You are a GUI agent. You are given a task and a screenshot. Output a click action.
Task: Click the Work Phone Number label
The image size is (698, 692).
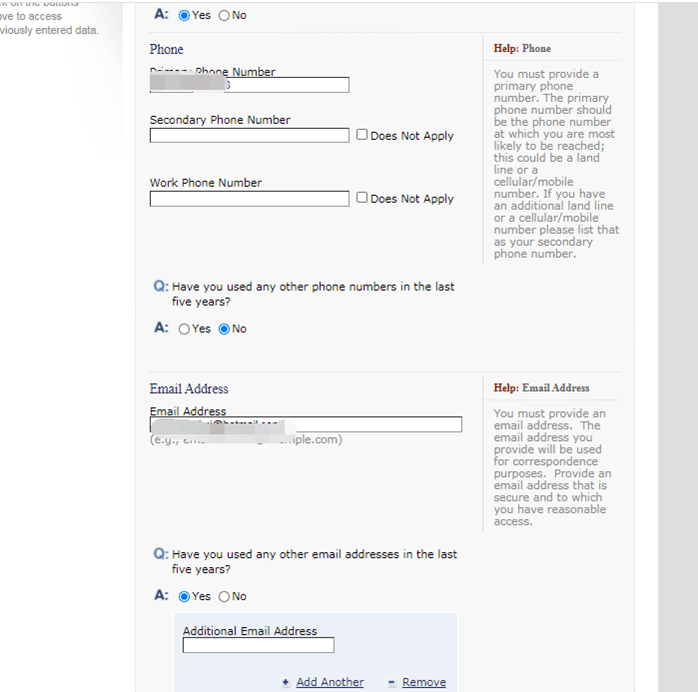206,182
